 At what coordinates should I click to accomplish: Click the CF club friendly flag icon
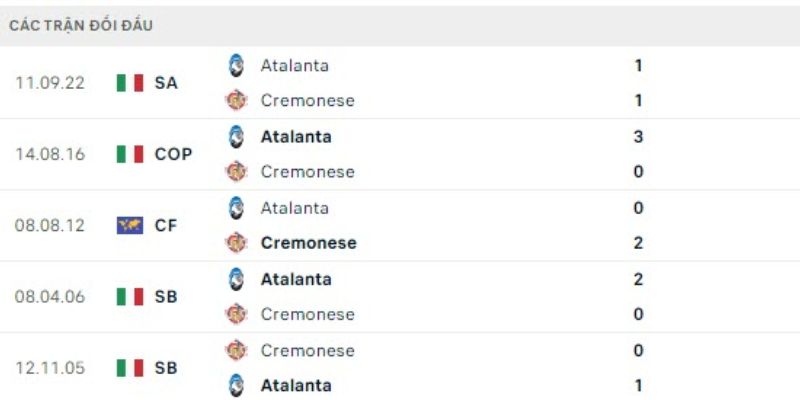[x=130, y=226]
